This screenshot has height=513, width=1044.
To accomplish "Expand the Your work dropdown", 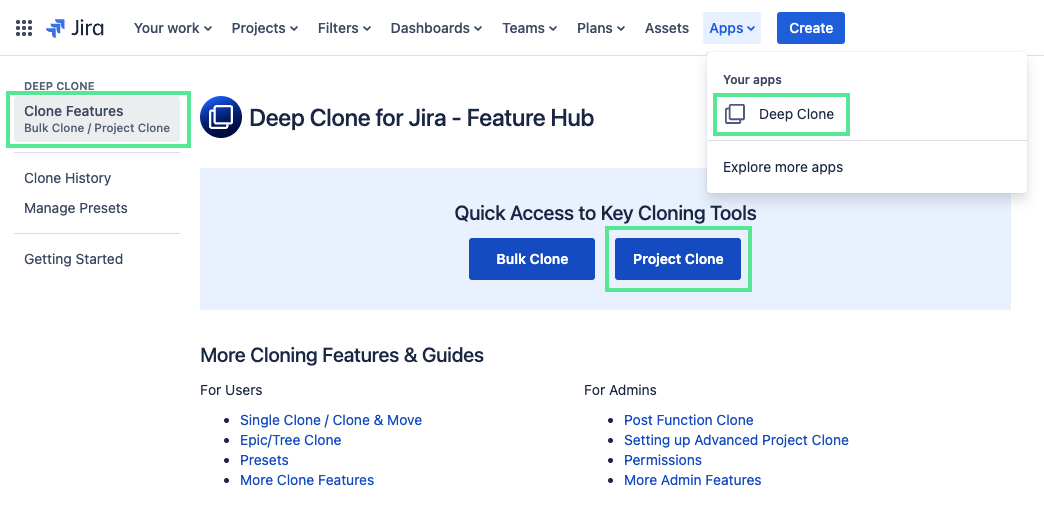I will (172, 28).
